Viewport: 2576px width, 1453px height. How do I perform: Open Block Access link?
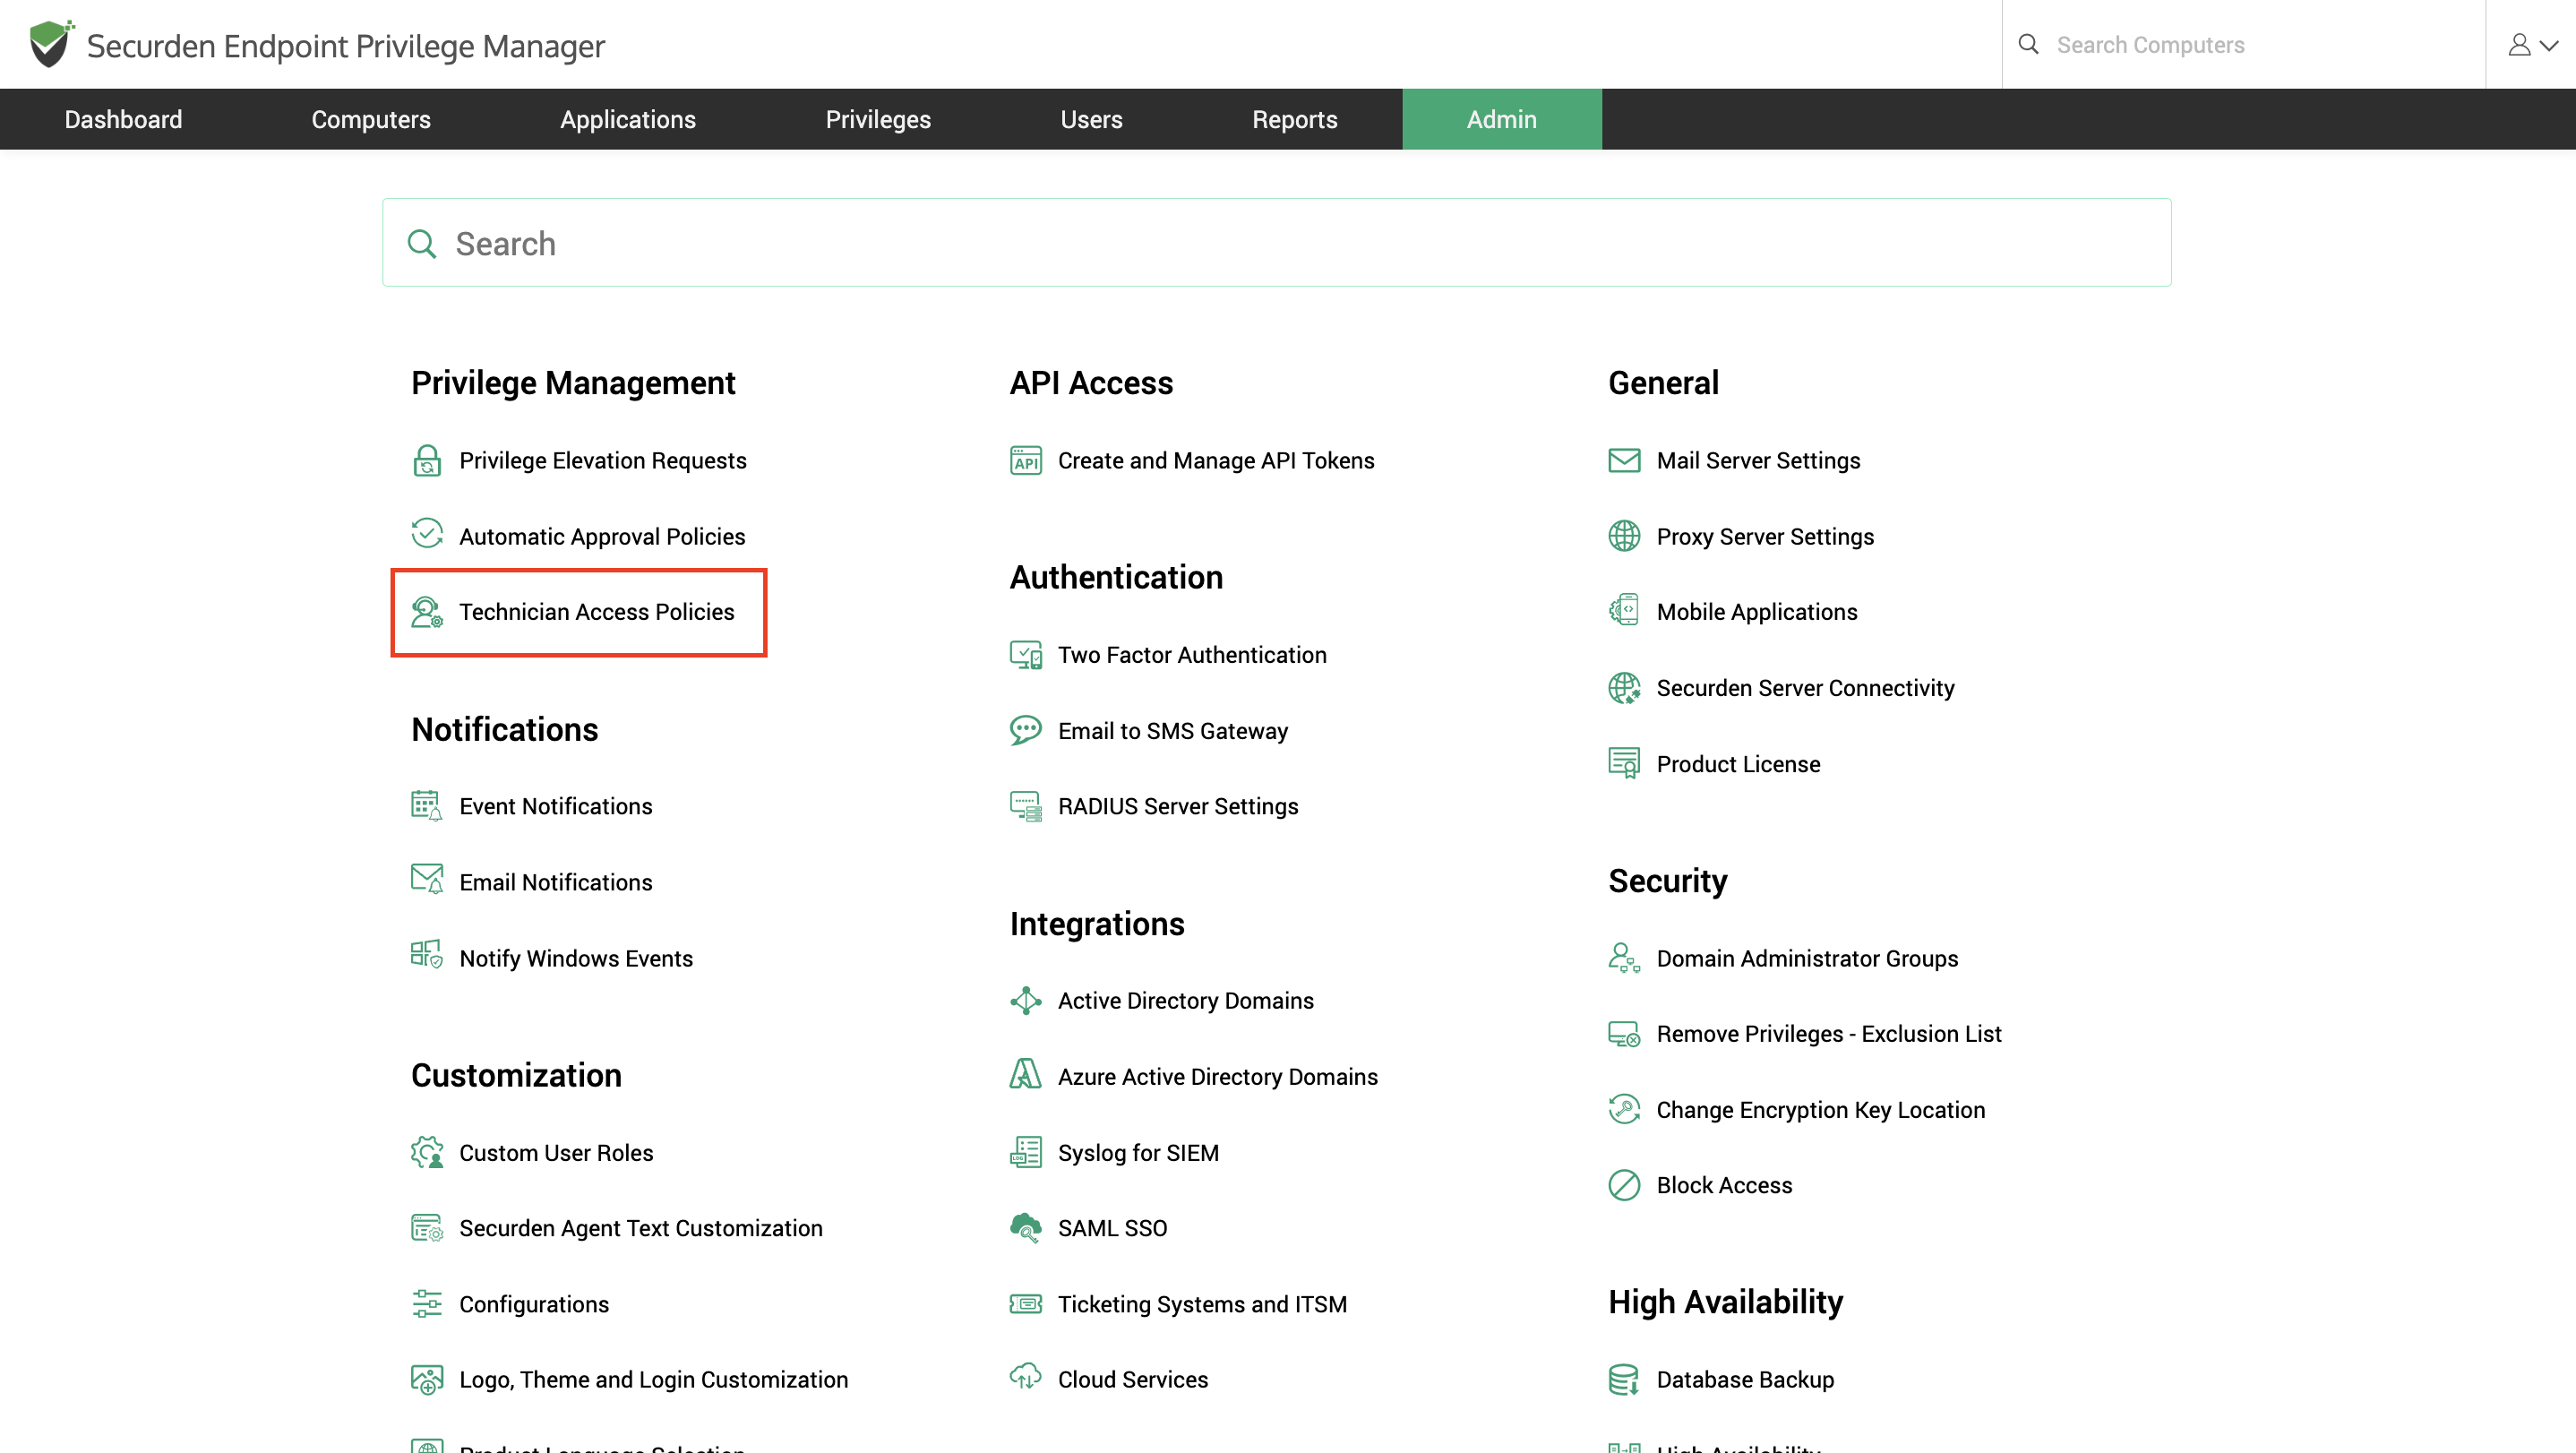1724,1185
